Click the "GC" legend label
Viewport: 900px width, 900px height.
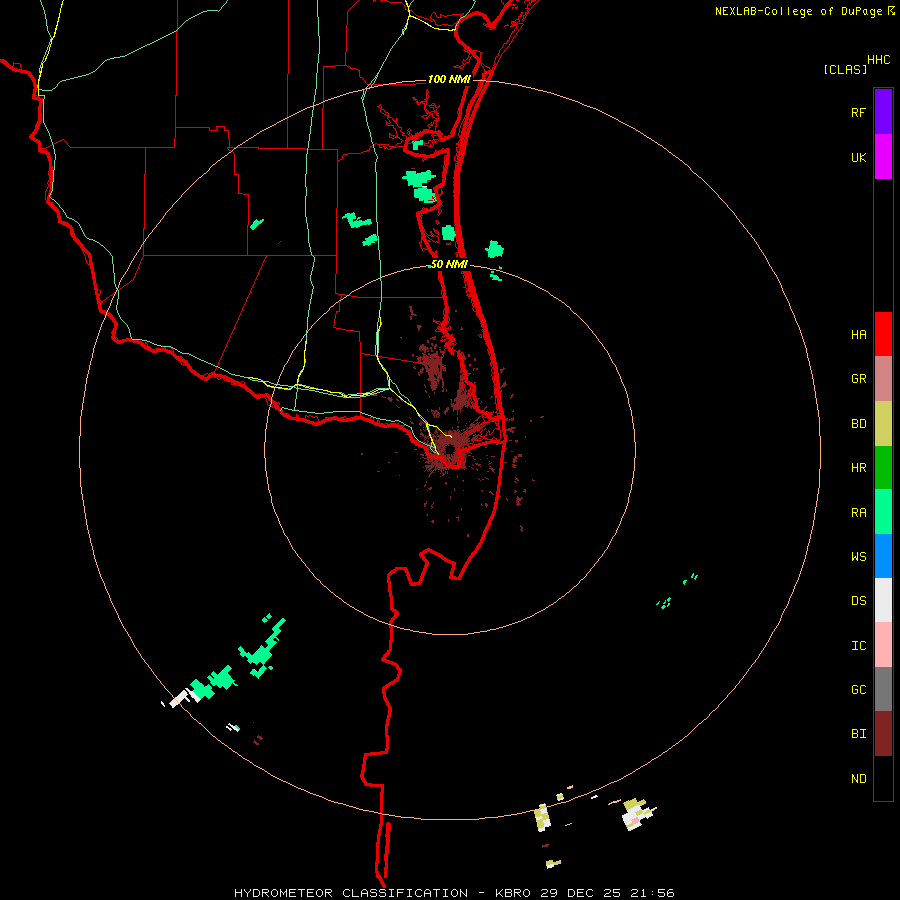858,690
